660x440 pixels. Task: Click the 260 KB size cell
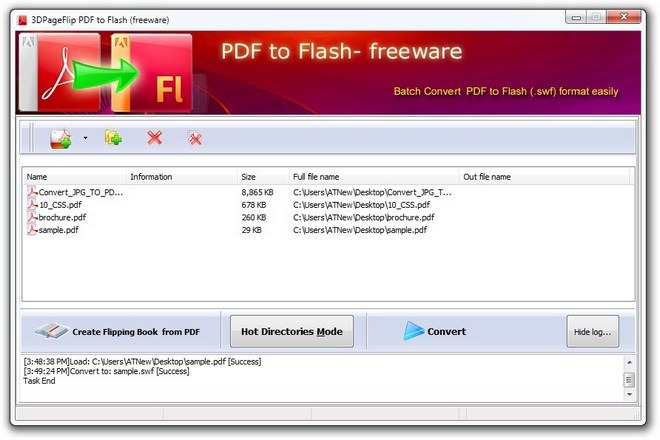pyautogui.click(x=254, y=218)
